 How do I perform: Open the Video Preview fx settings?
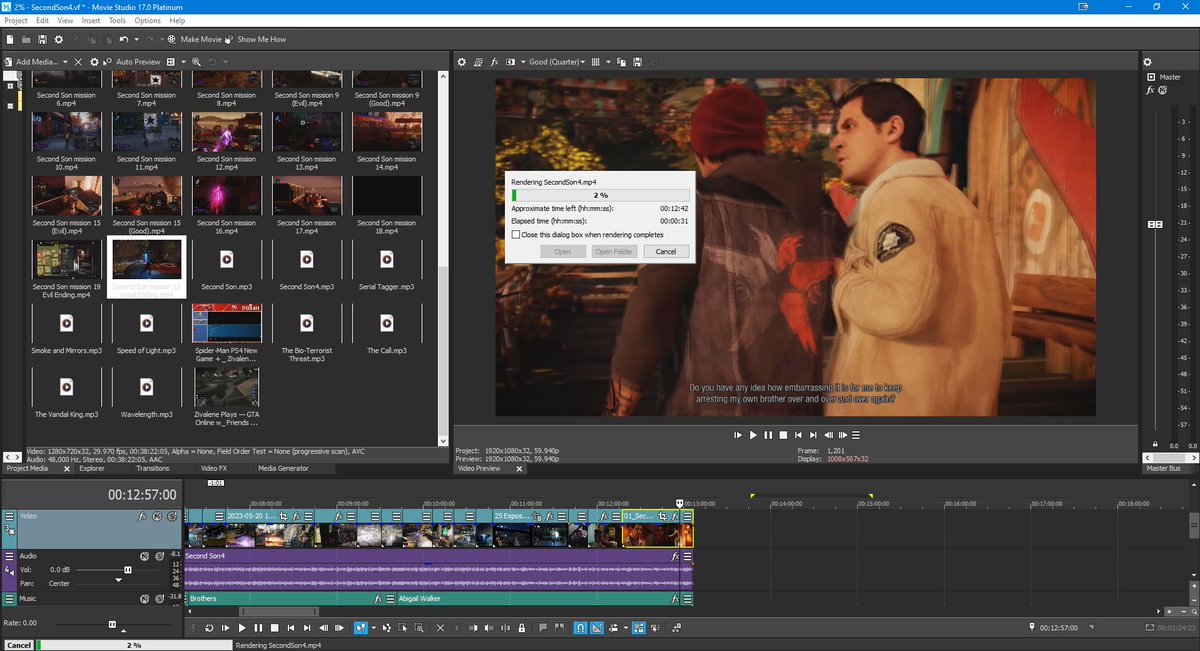495,62
